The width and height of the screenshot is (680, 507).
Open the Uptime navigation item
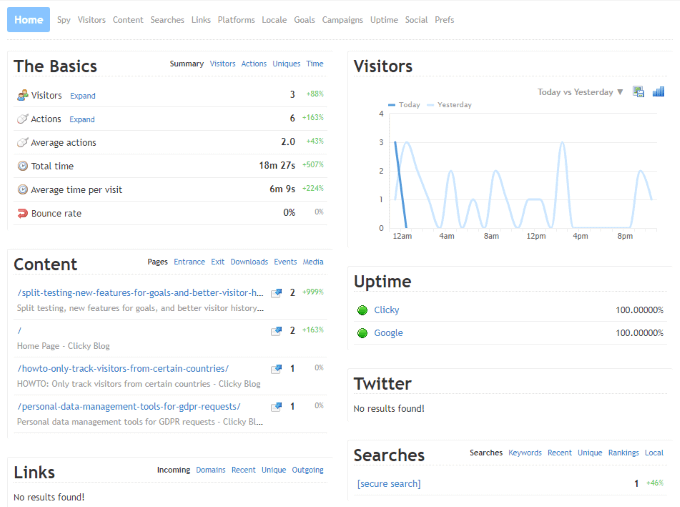pyautogui.click(x=384, y=20)
